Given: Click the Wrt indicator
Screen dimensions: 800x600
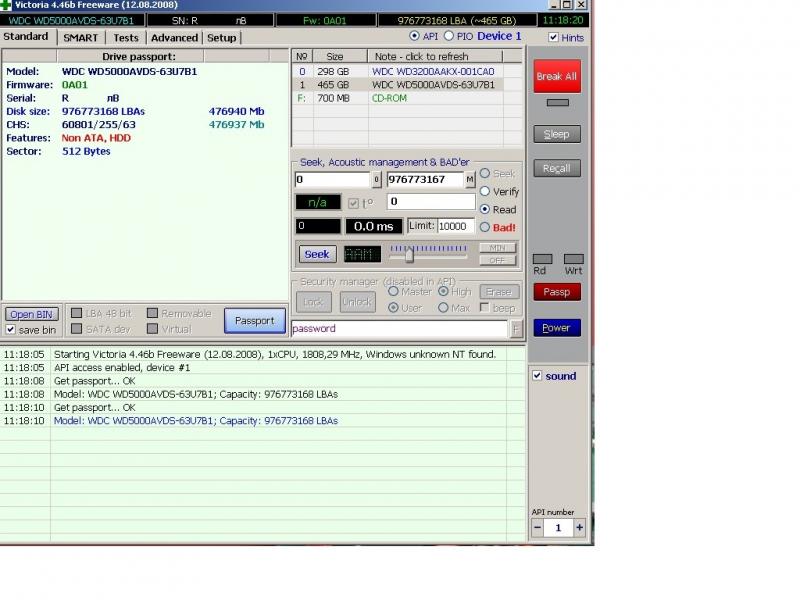Looking at the screenshot, I should click(x=573, y=259).
